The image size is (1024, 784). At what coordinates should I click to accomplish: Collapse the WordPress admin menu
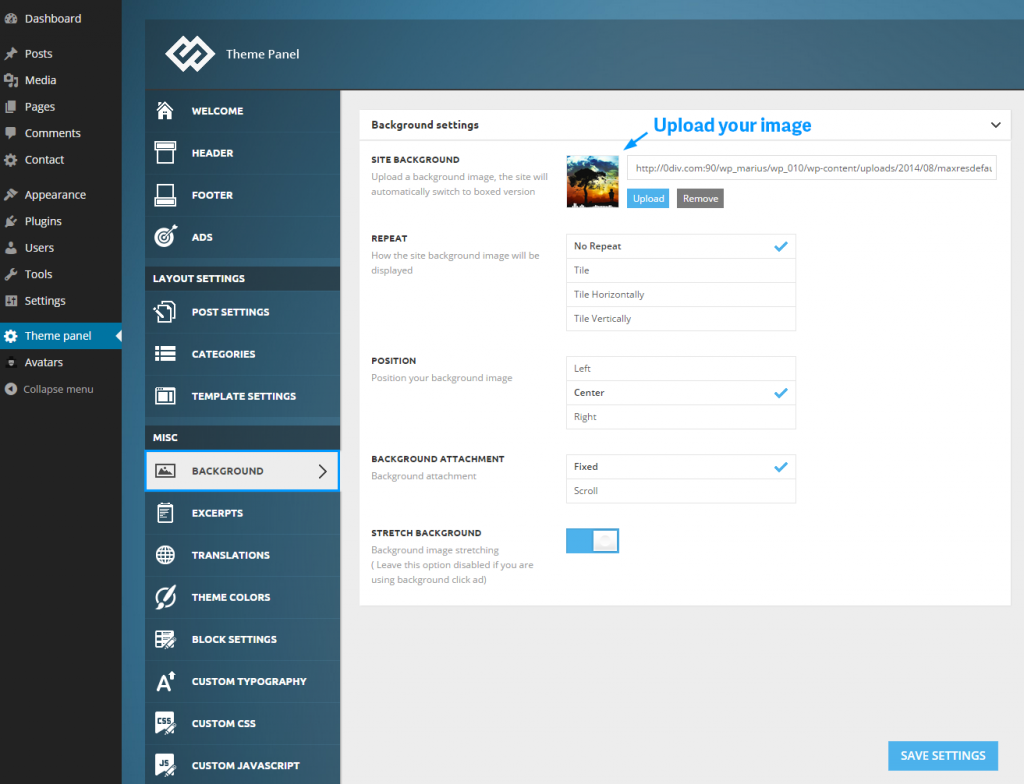[x=58, y=389]
